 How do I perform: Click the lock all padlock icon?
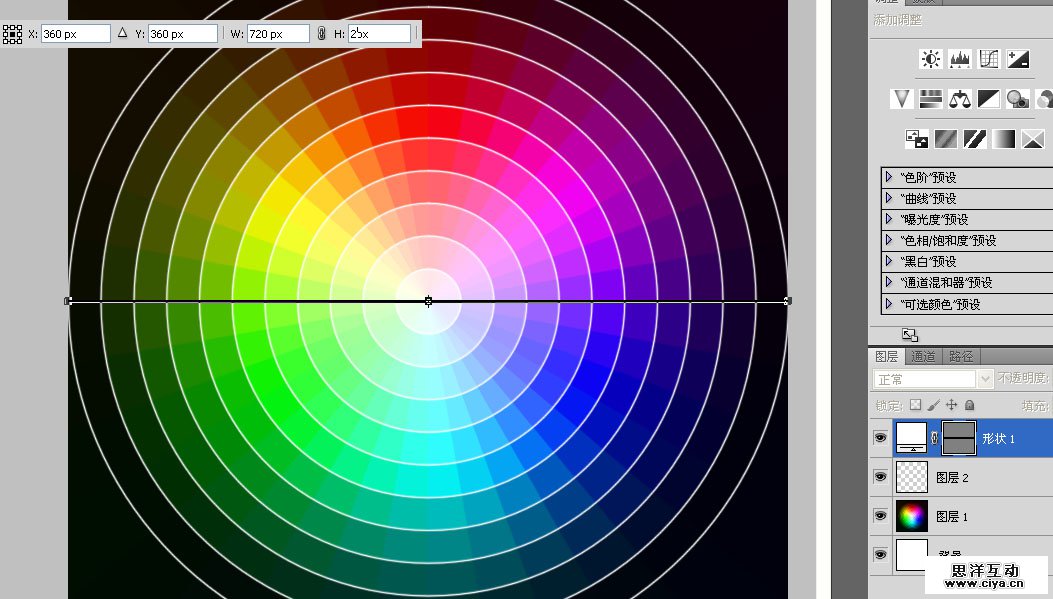(969, 405)
